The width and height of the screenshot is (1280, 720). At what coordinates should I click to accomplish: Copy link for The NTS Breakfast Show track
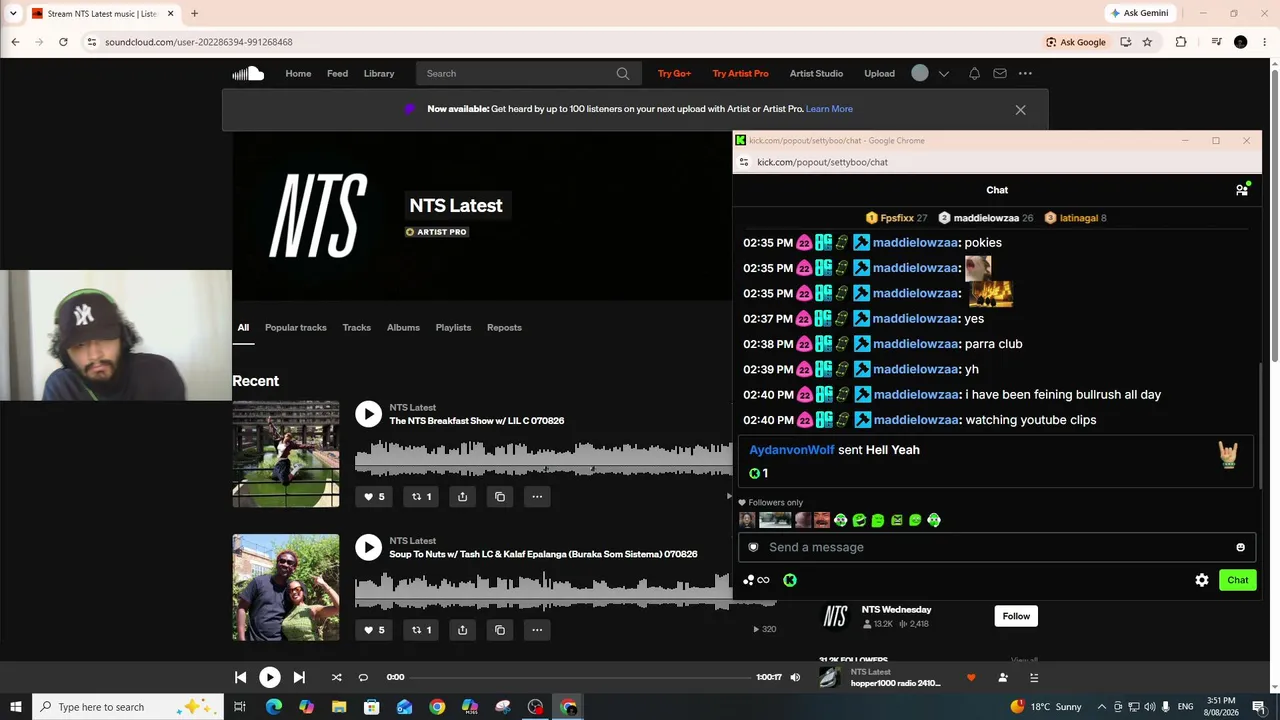pos(500,496)
